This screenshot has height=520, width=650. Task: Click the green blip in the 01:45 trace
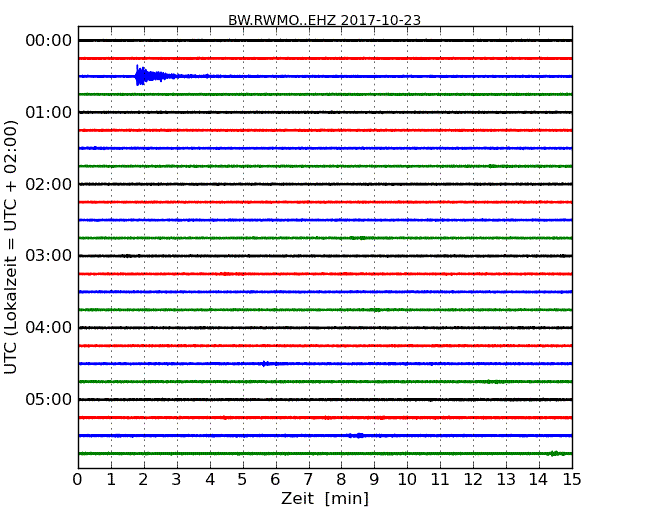point(492,166)
